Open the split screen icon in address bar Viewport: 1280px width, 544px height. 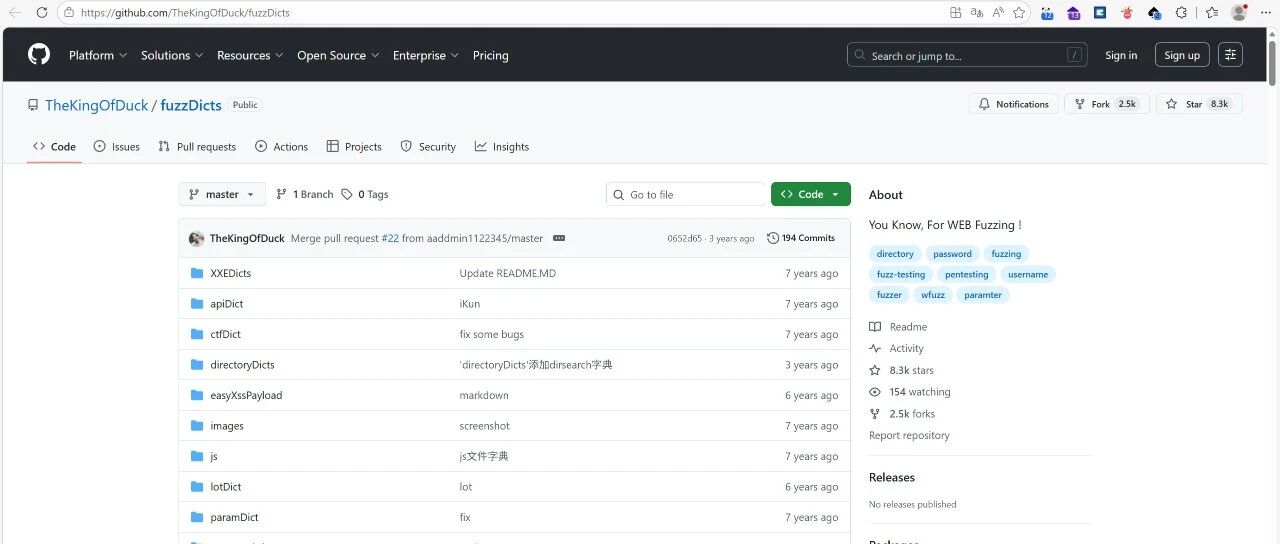point(955,13)
